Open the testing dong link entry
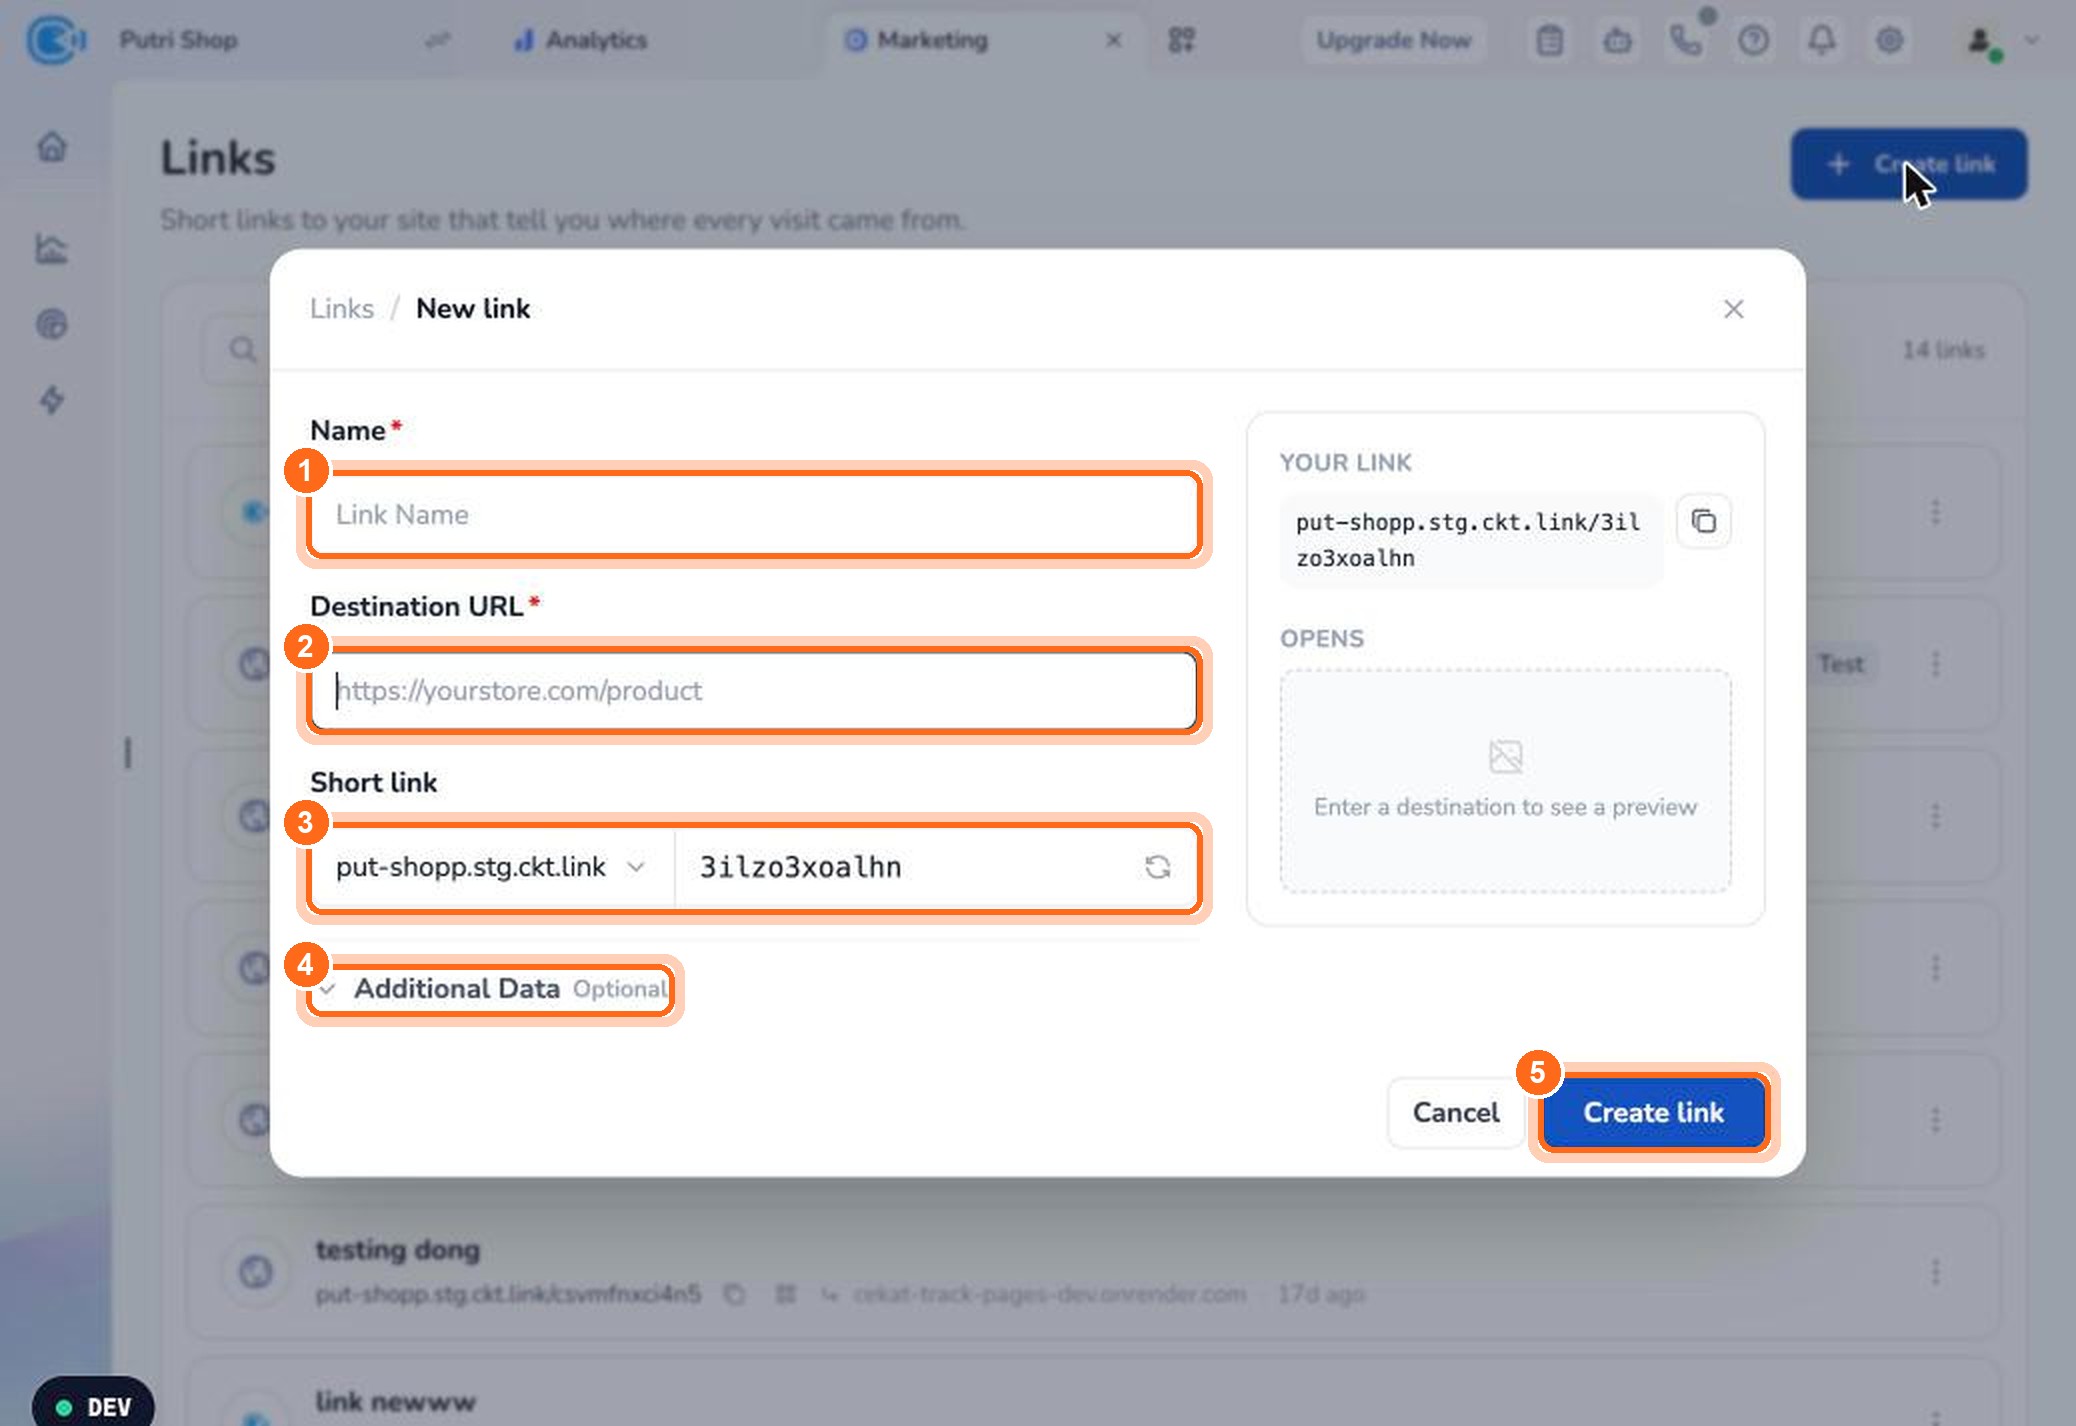 (1092, 1272)
